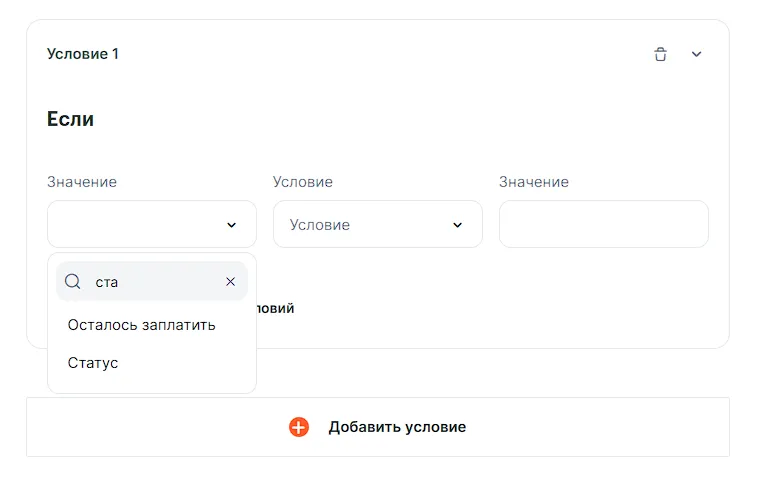Clear the "ста" search with the X icon
Image resolution: width=757 pixels, height=487 pixels.
pos(231,282)
